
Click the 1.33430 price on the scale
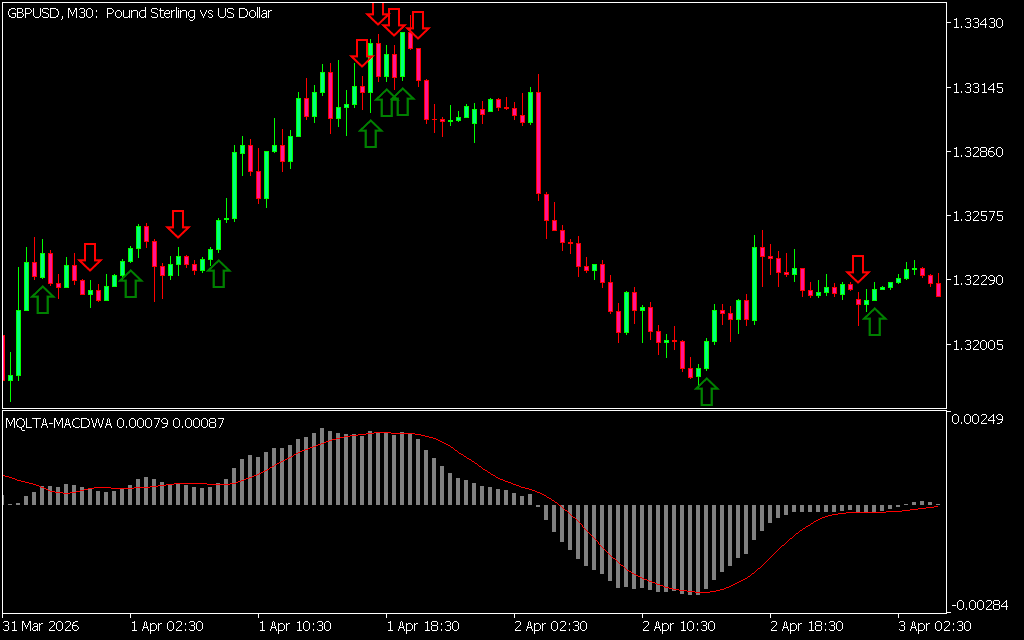click(981, 23)
